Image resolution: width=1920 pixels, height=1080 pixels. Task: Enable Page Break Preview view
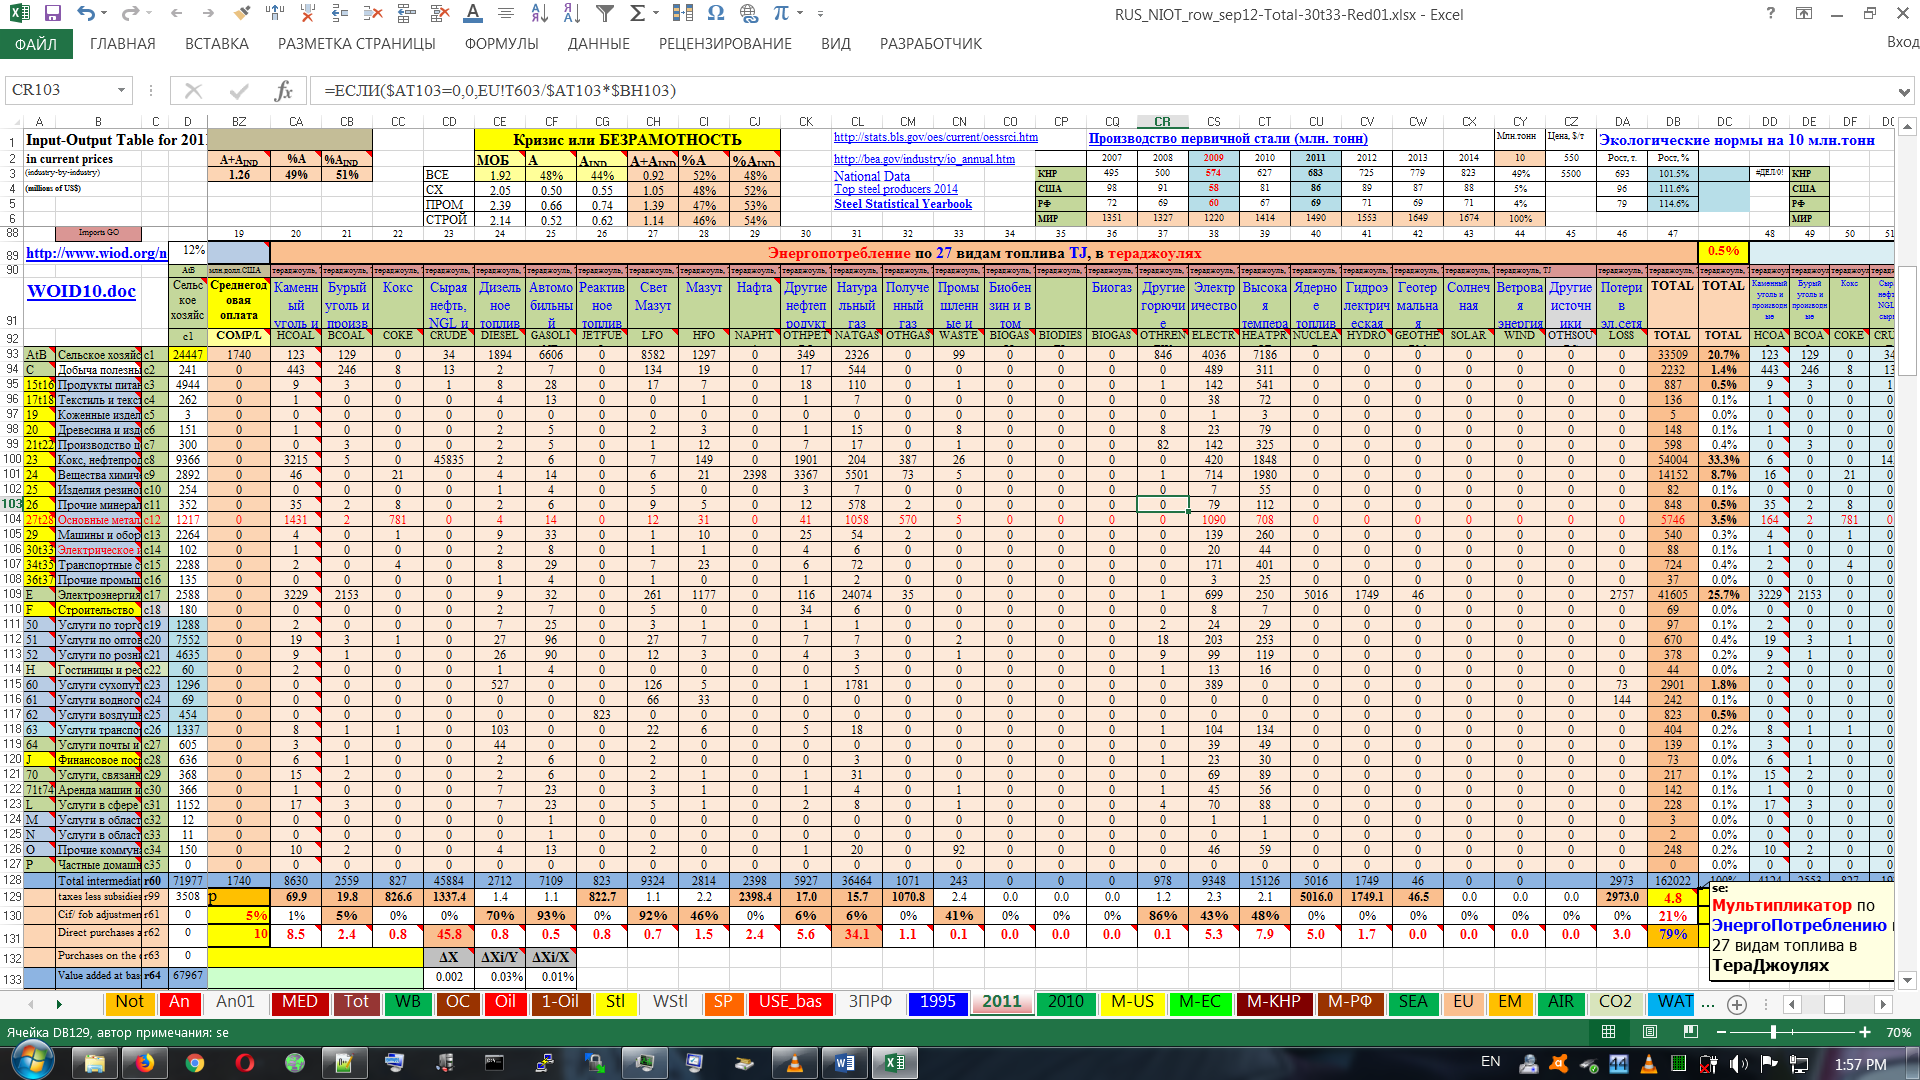coord(1691,1032)
